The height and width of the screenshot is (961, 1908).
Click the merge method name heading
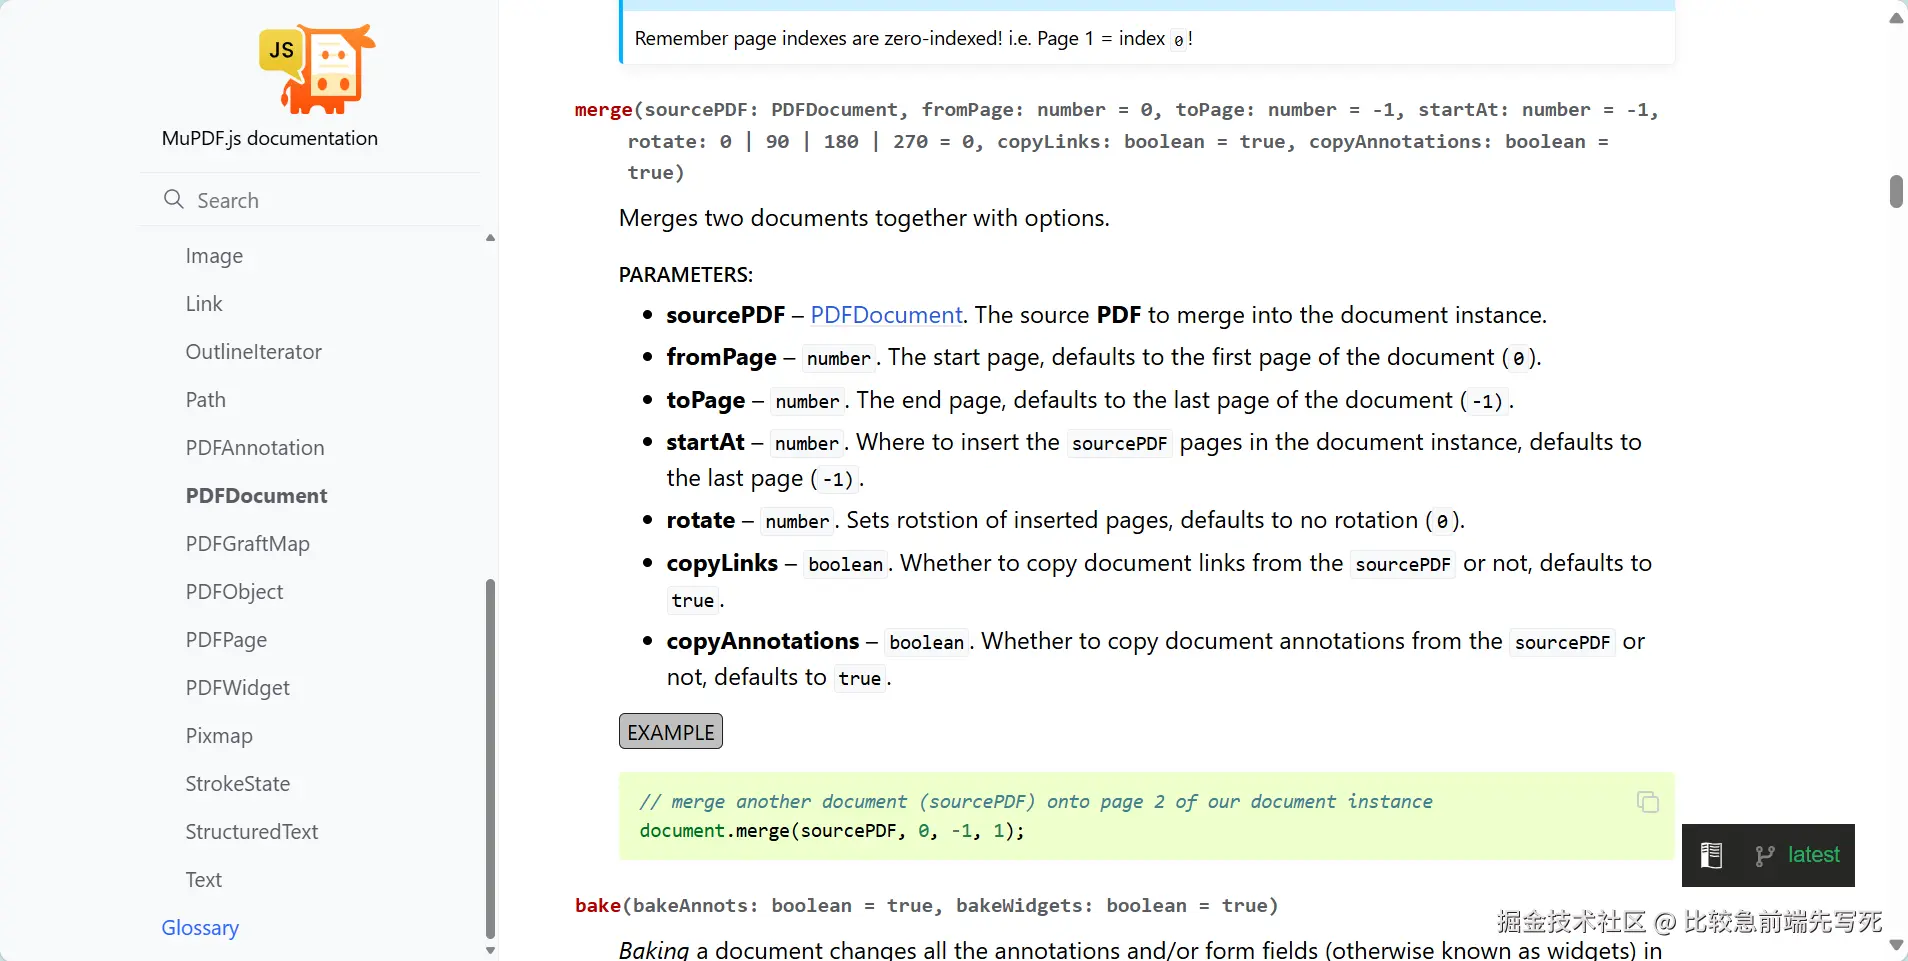[604, 110]
